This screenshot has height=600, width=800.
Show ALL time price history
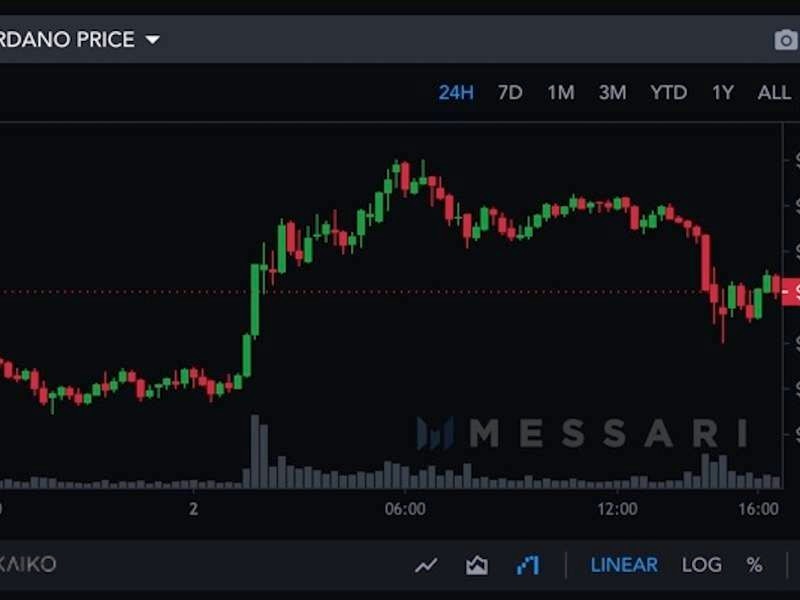point(773,93)
